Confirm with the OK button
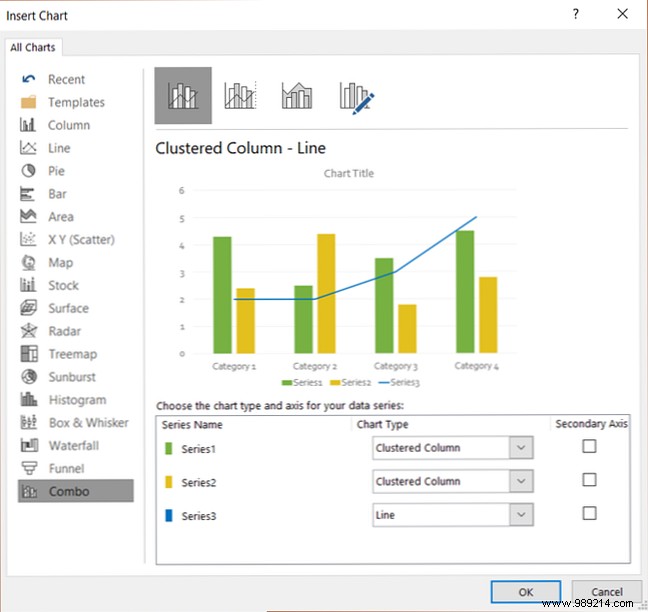Image resolution: width=648 pixels, height=612 pixels. (x=526, y=592)
